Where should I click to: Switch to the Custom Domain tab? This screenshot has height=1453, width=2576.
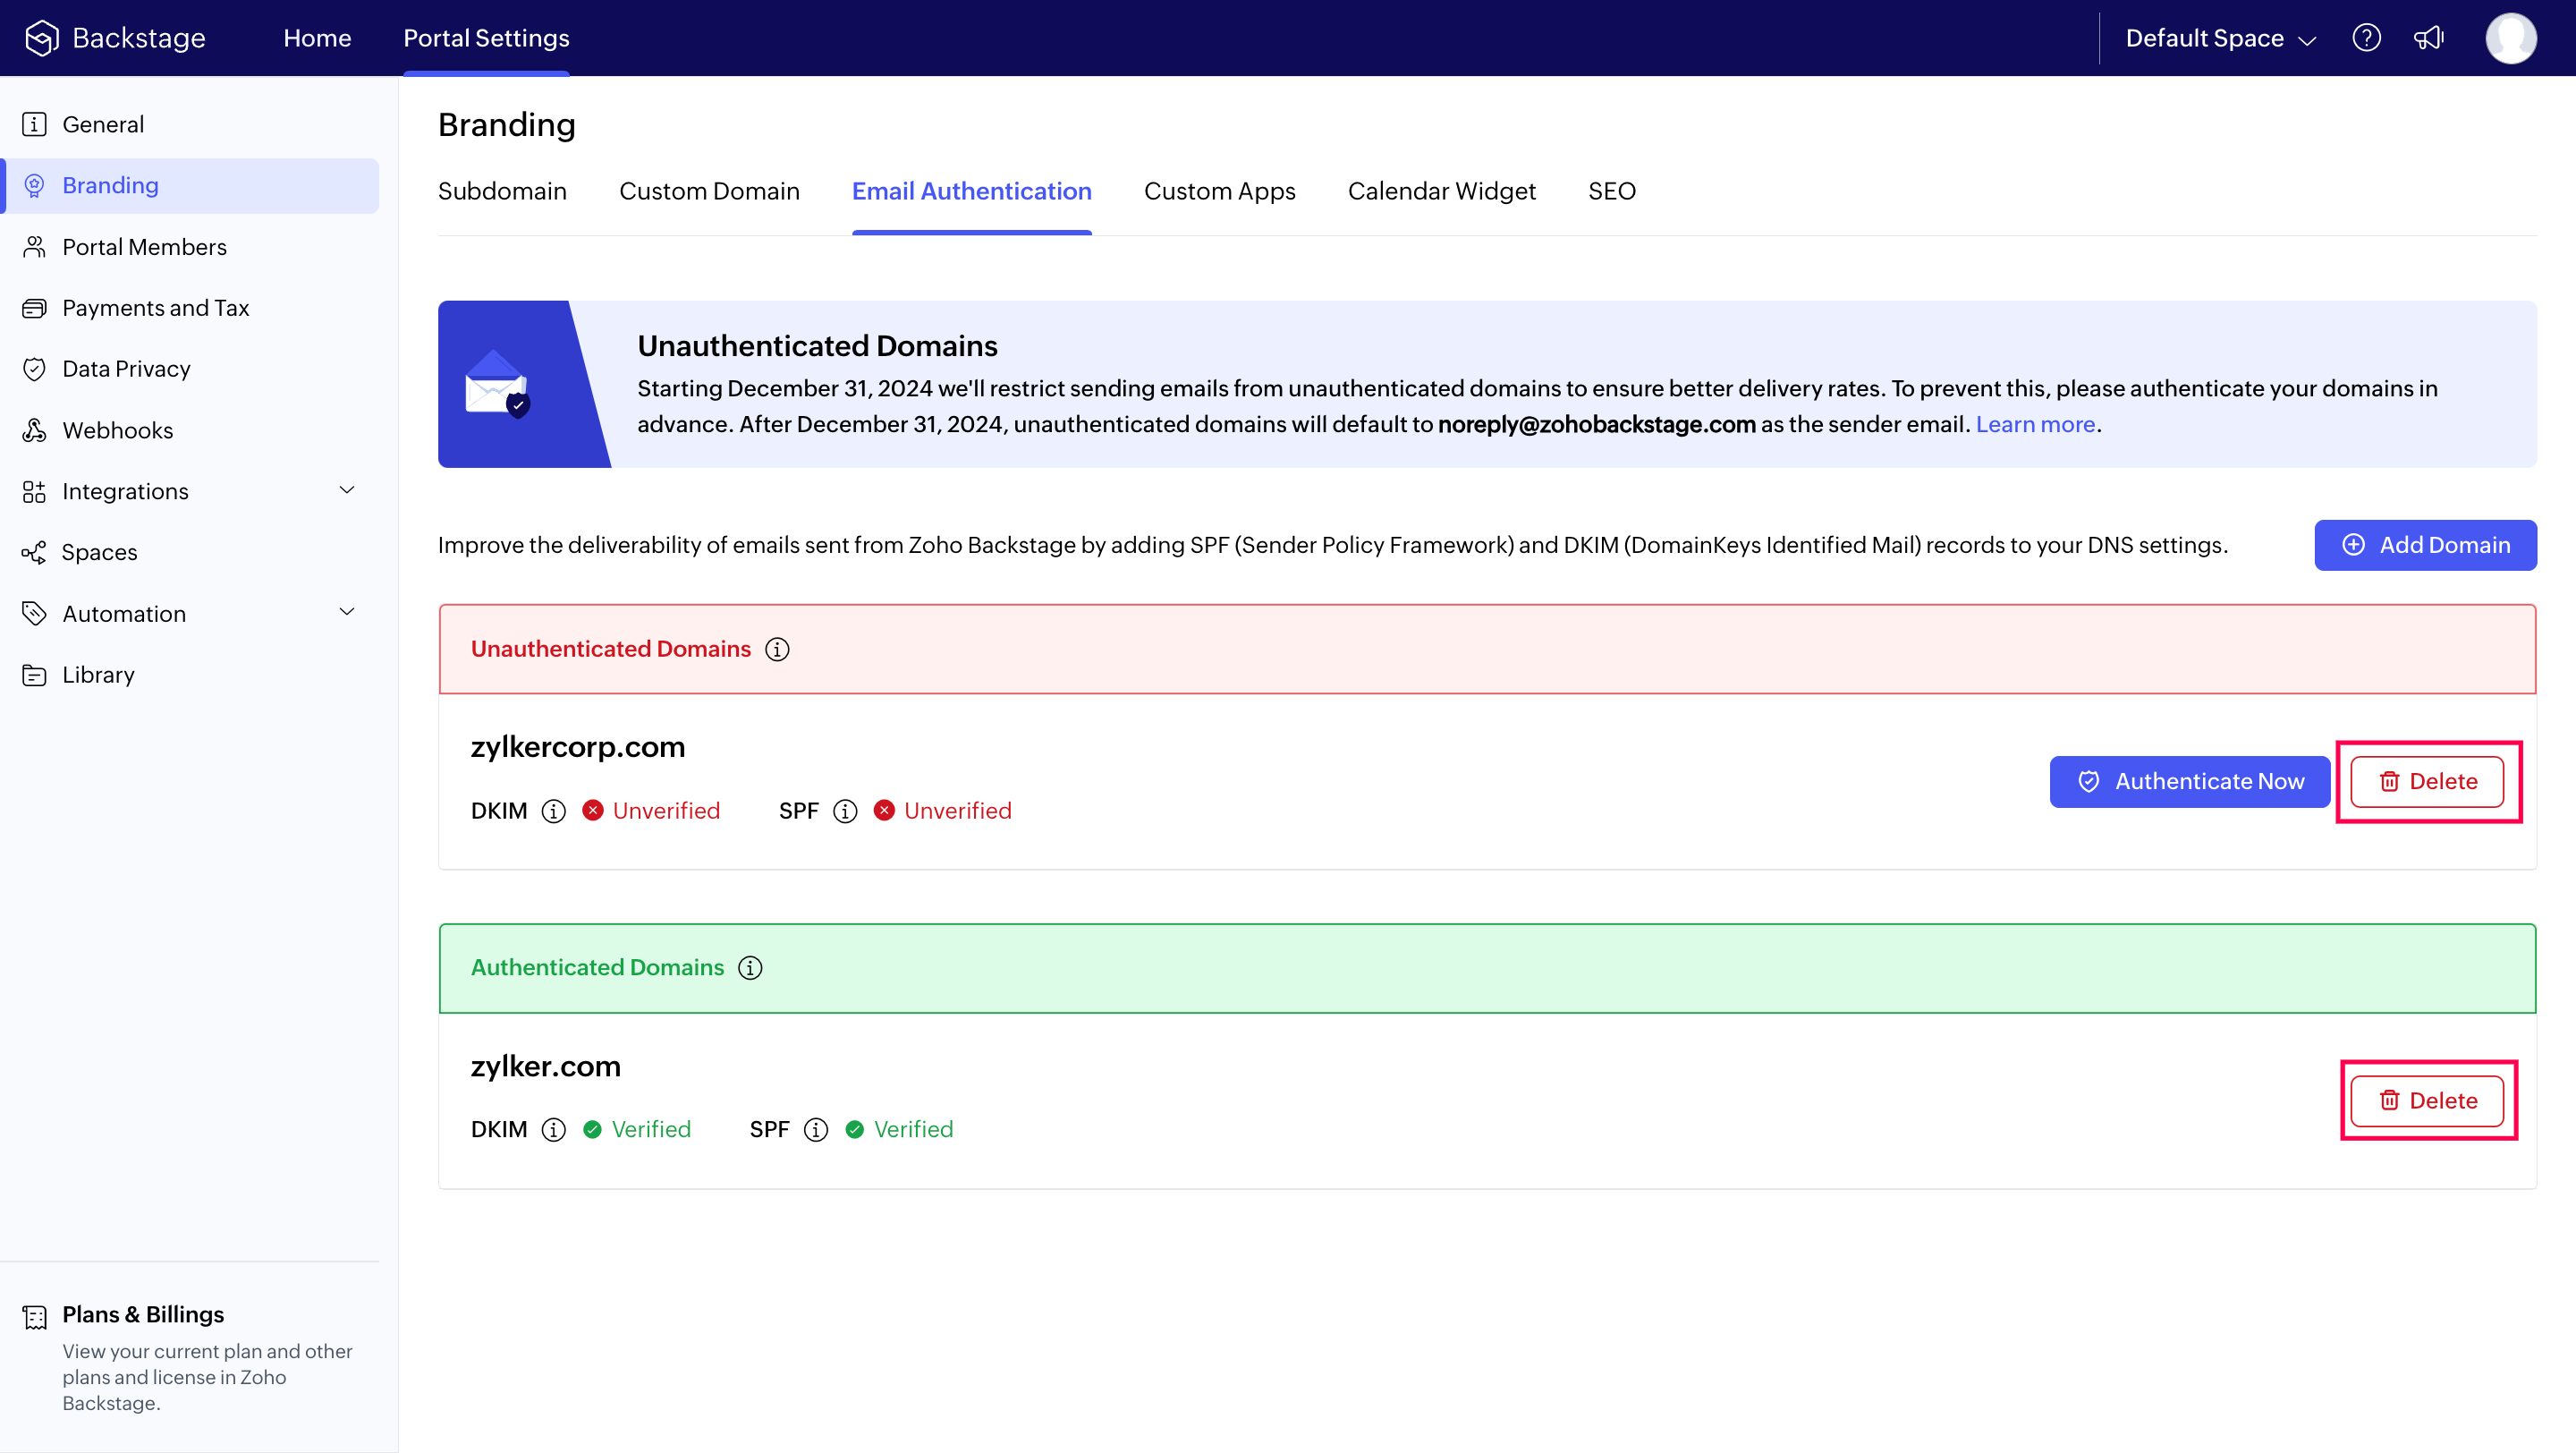tap(709, 191)
